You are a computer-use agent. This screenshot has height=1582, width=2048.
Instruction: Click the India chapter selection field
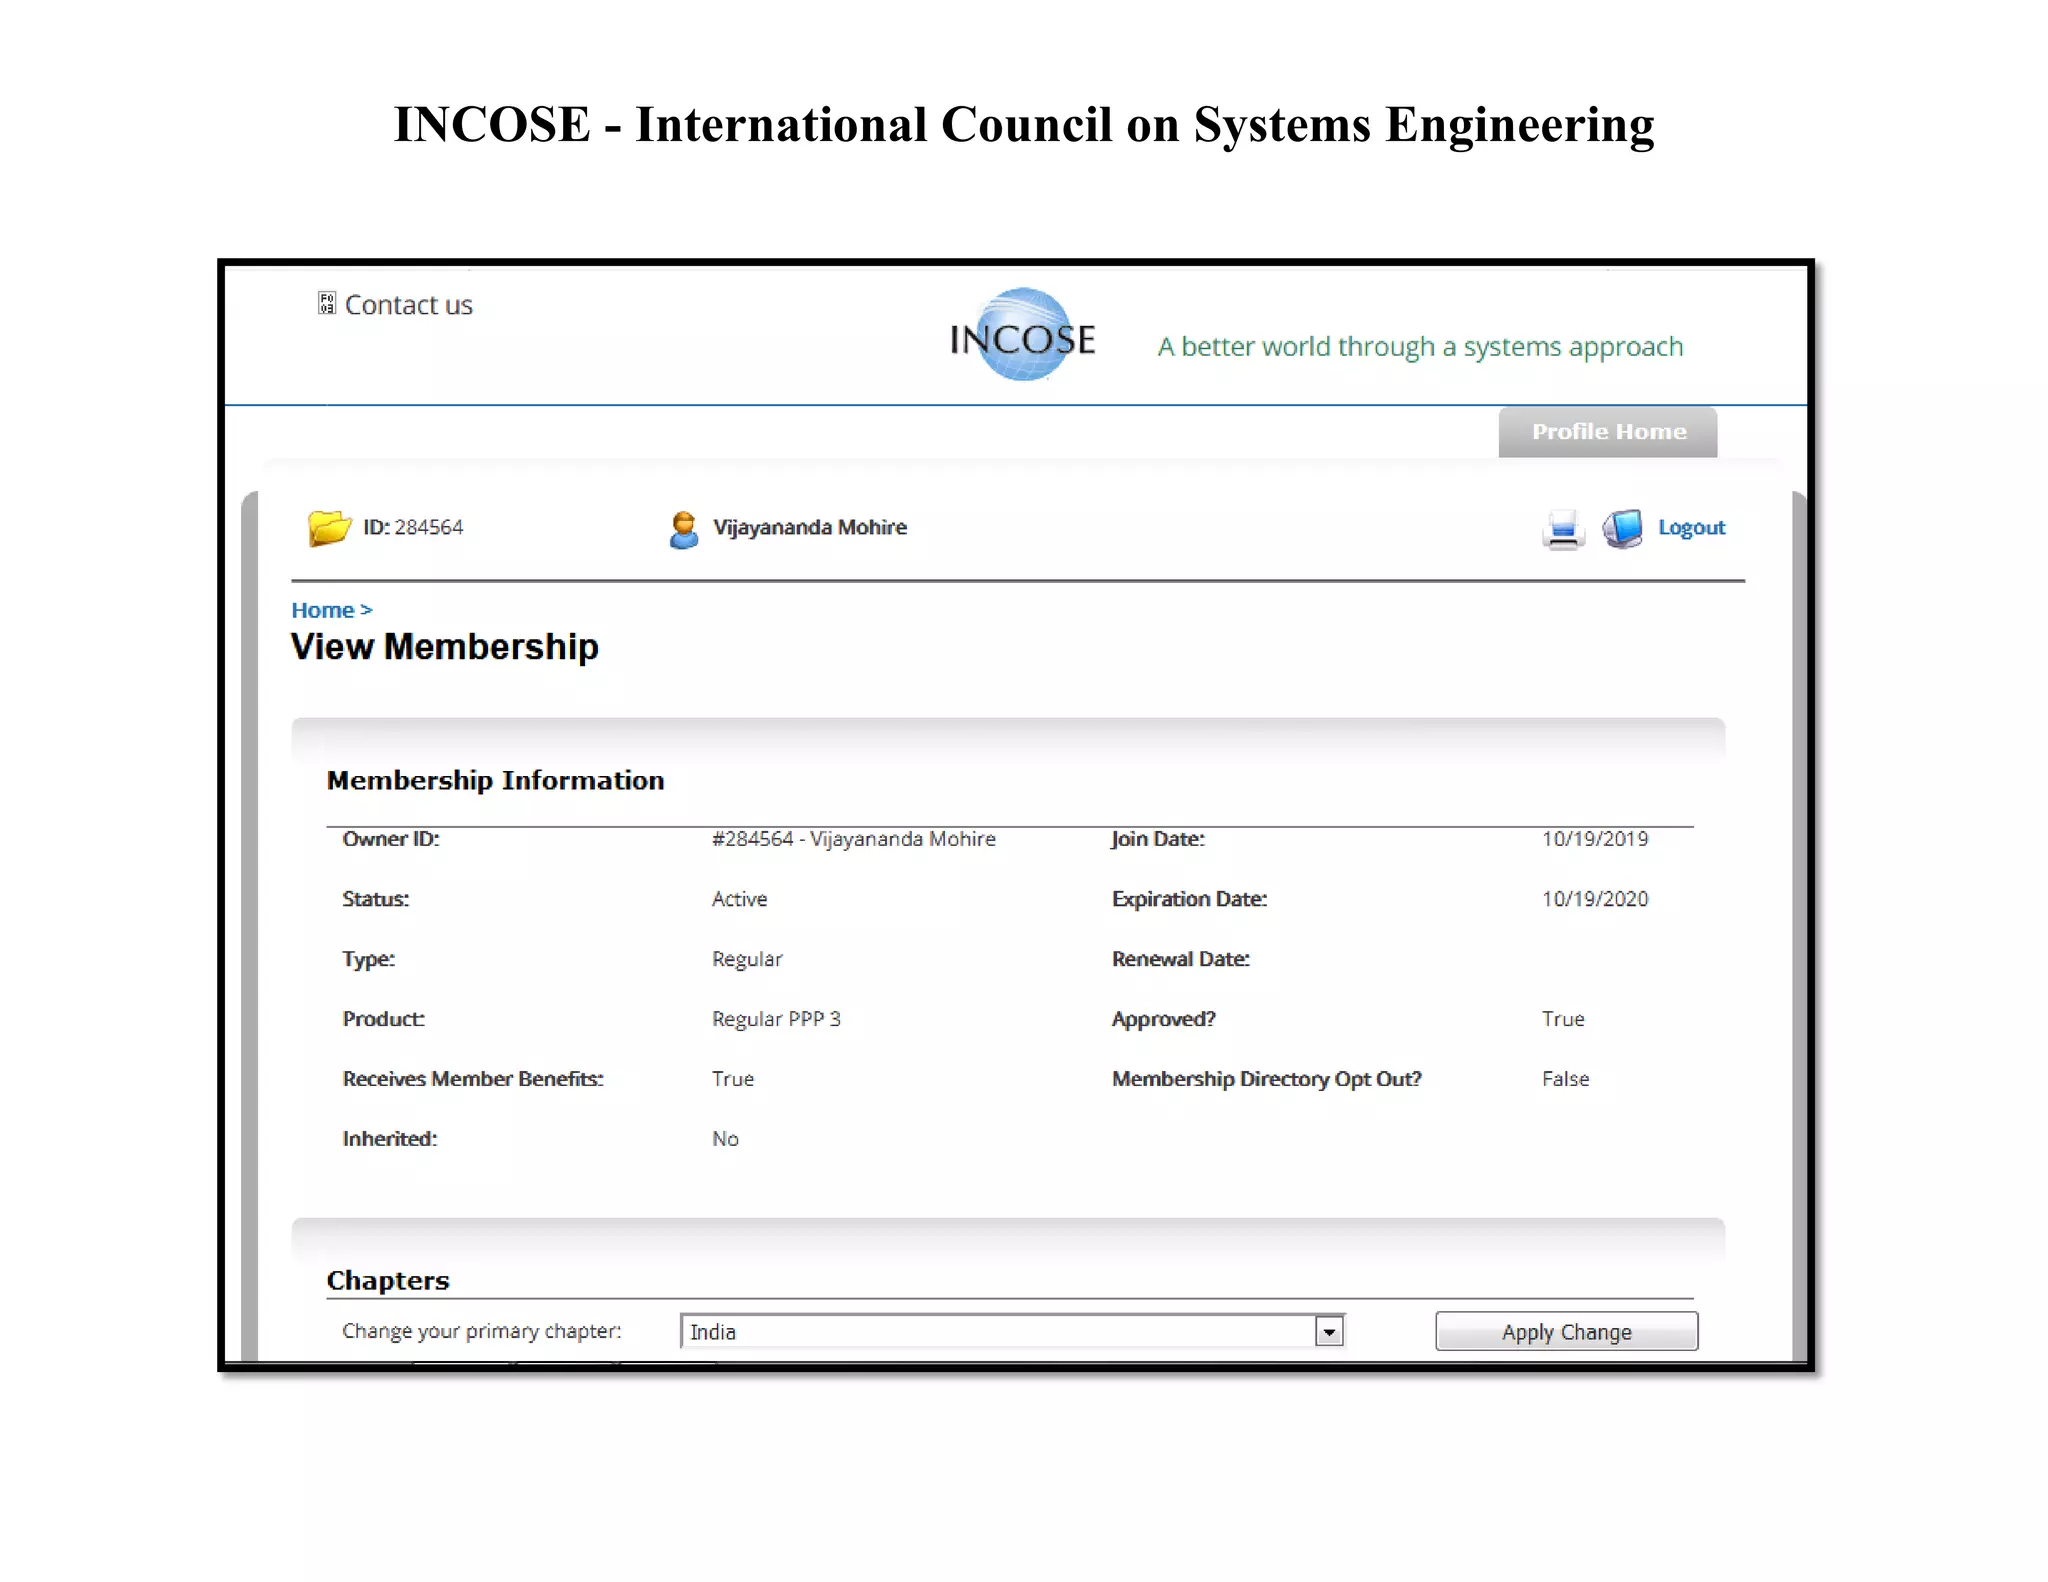[1012, 1332]
